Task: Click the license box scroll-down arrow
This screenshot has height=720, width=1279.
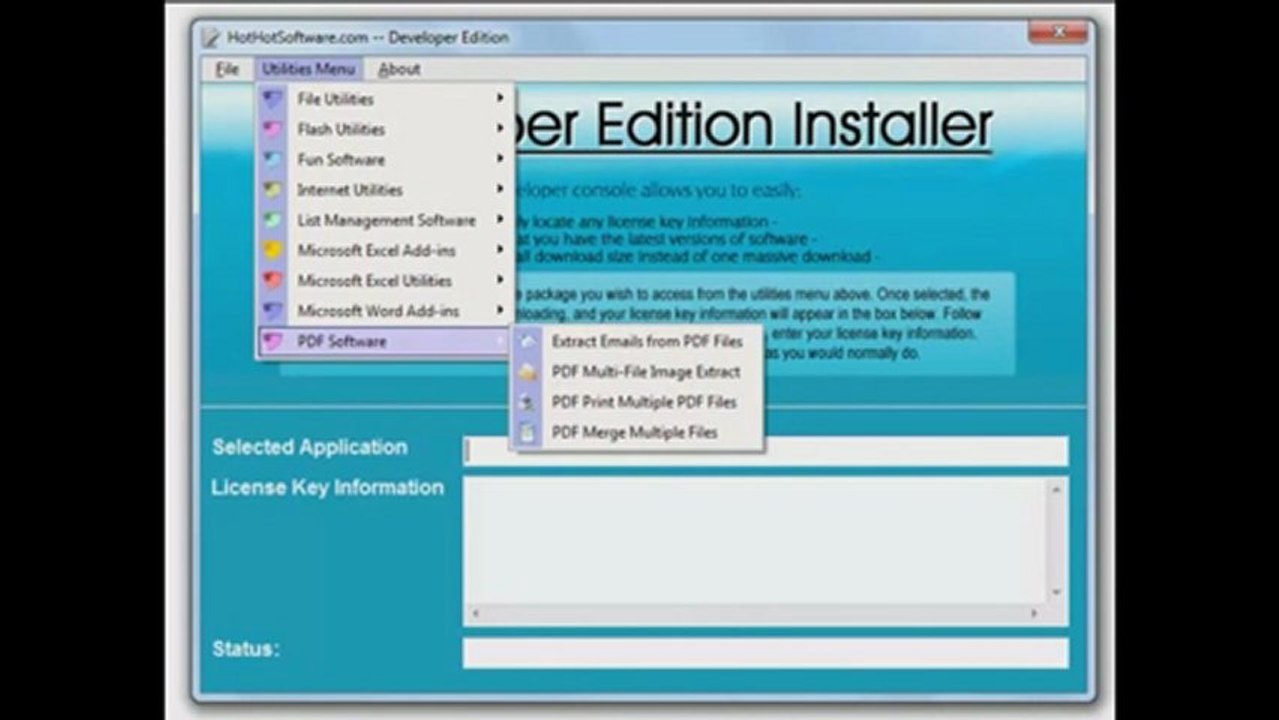Action: click(x=1056, y=592)
